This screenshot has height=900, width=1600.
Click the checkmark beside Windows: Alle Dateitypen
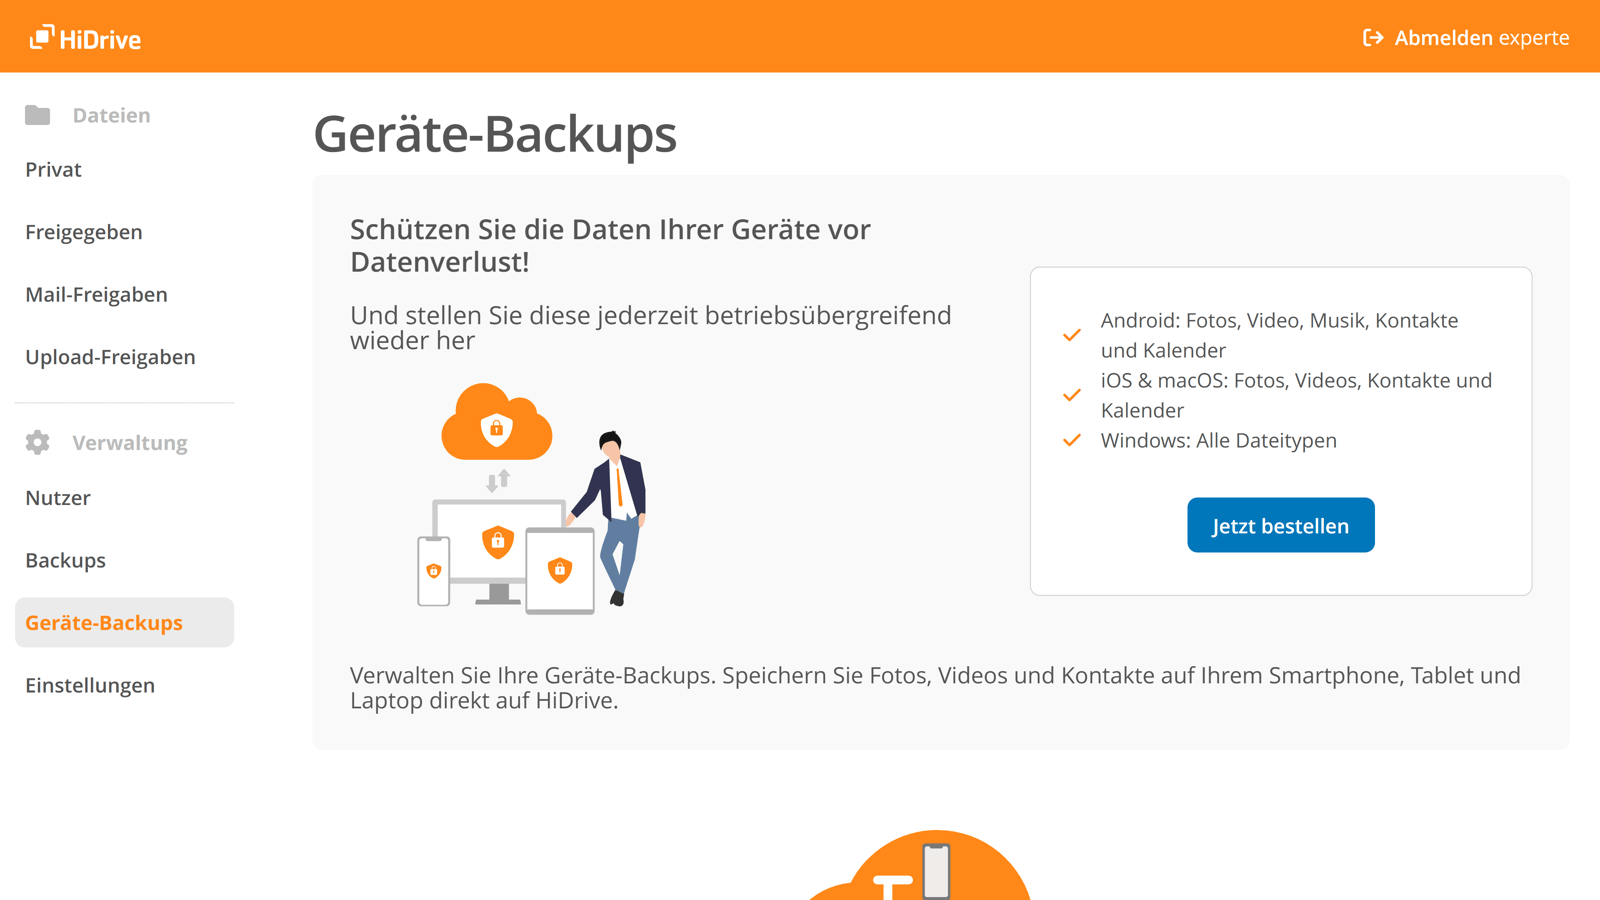tap(1071, 440)
